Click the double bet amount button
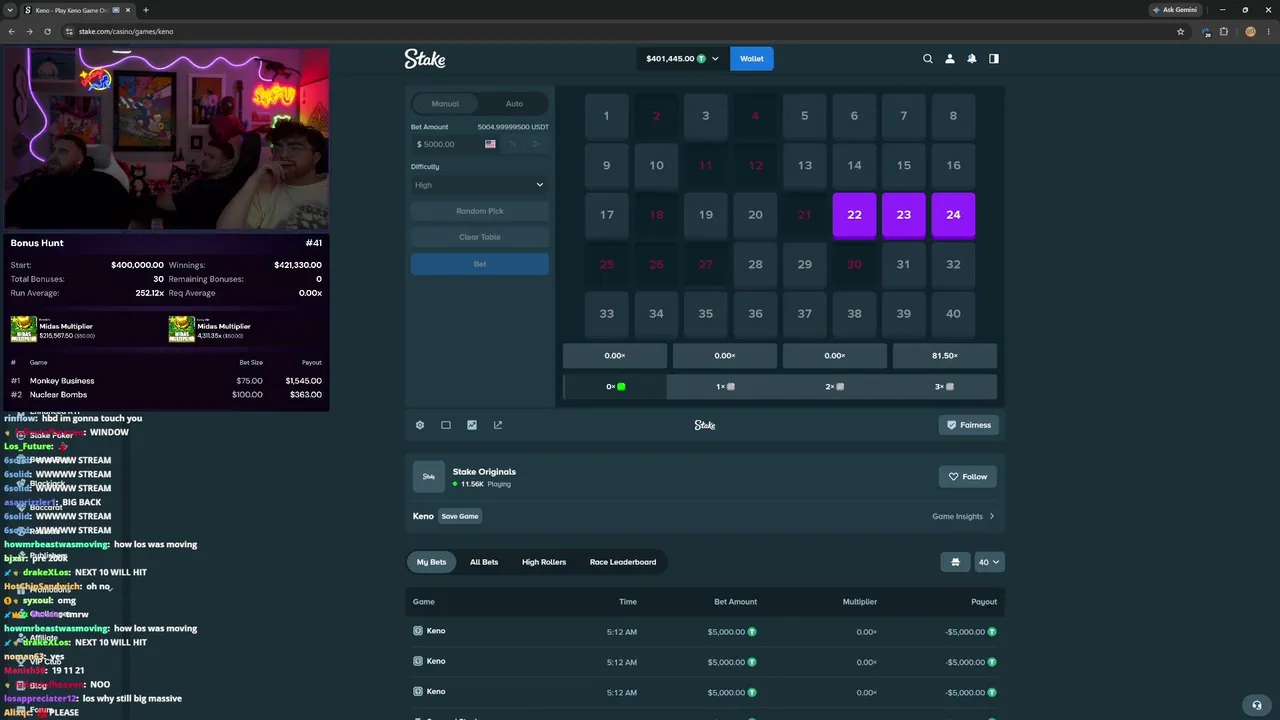Screen dimensions: 1280x720 [x=536, y=144]
